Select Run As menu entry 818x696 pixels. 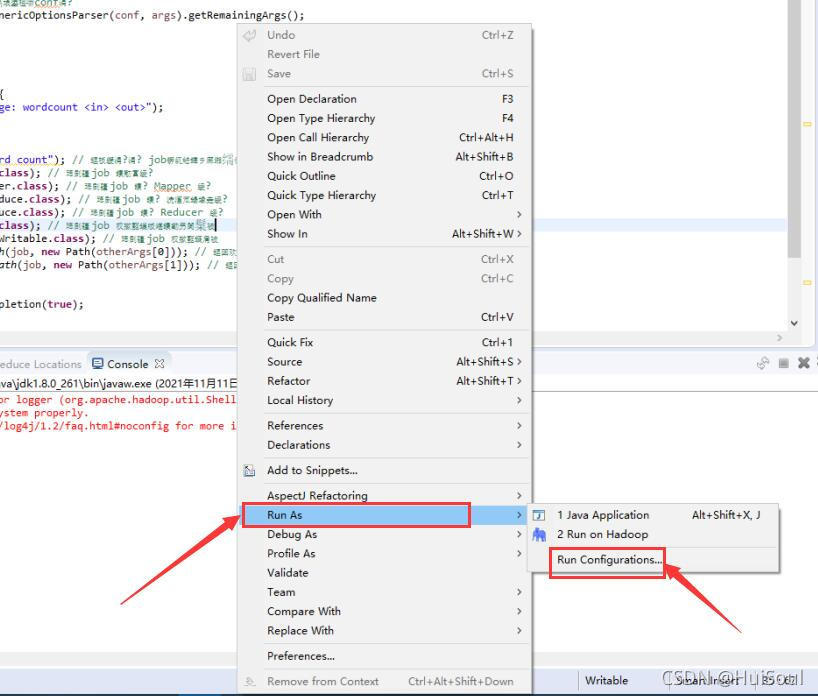coord(356,515)
